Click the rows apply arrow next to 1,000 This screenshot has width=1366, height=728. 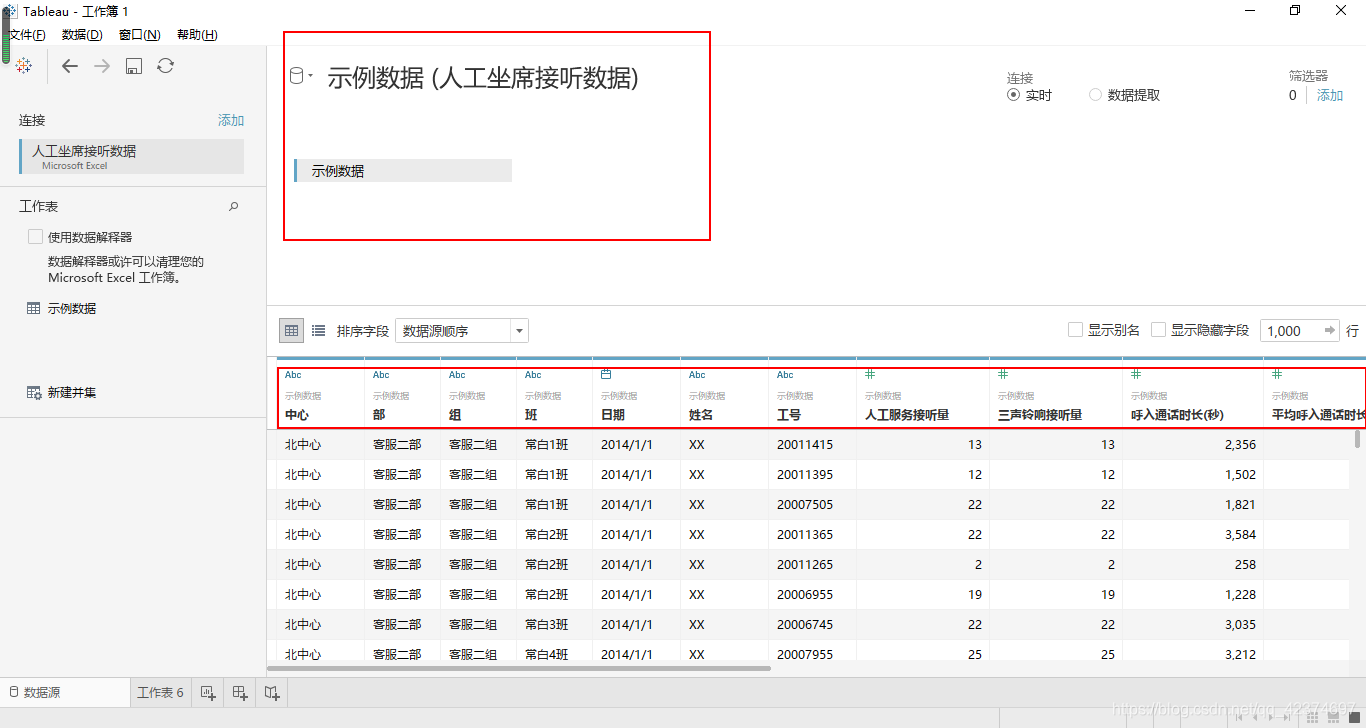(x=1329, y=330)
